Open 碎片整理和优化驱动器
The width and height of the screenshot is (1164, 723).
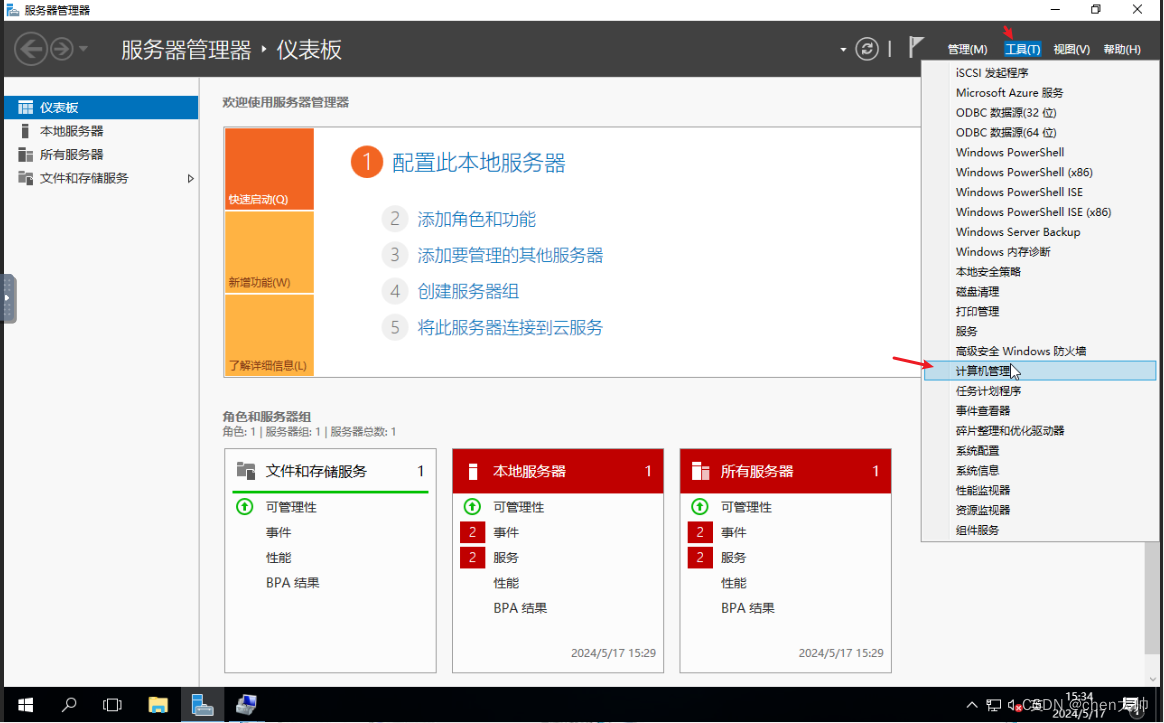tap(1039, 431)
